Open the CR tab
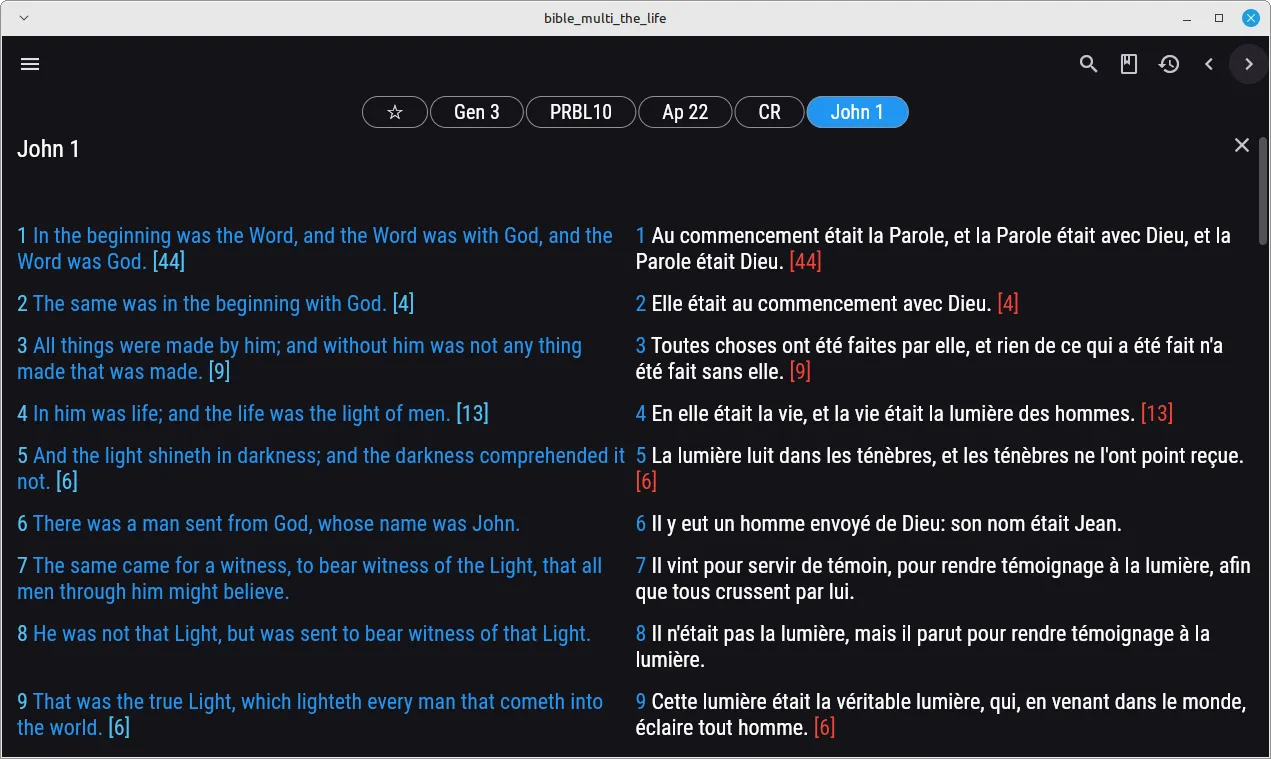1271x759 pixels. point(769,112)
